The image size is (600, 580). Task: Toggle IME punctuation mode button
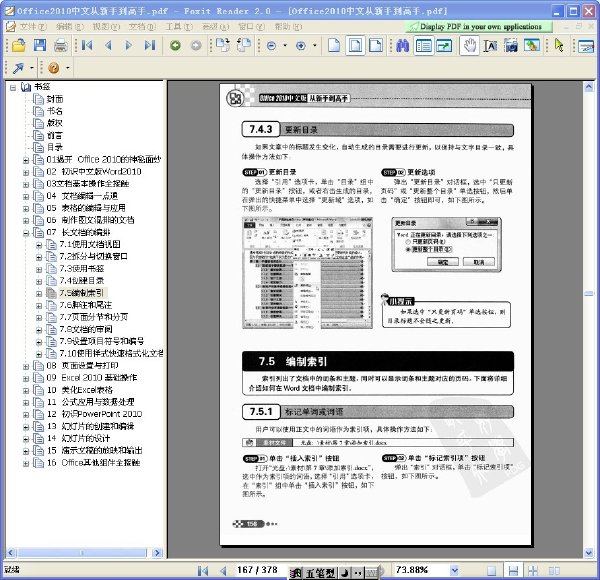coord(358,573)
